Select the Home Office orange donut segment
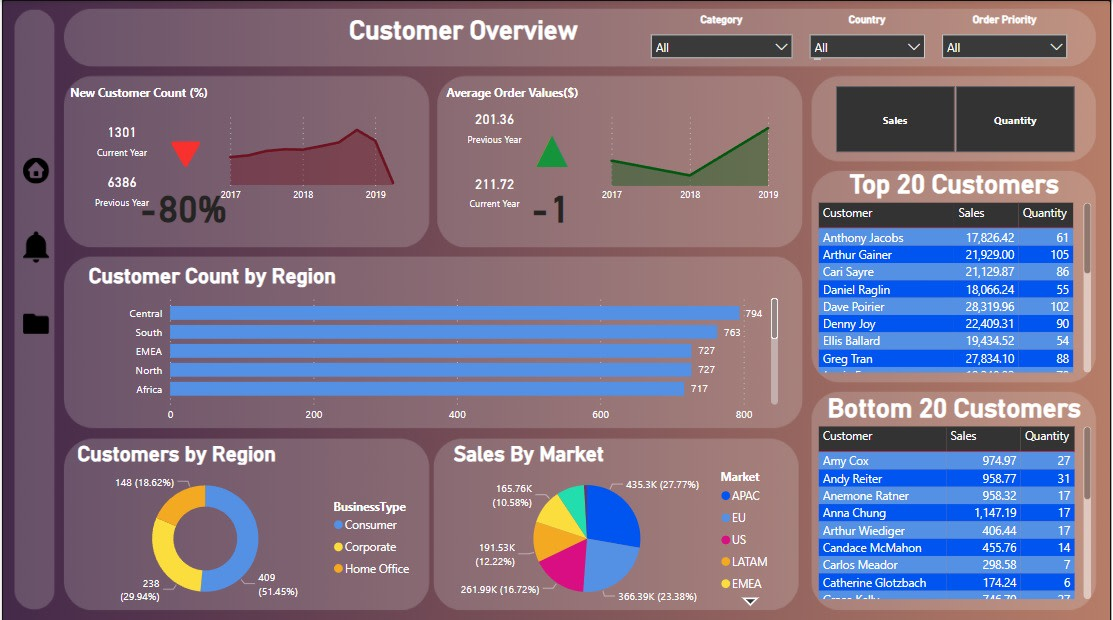The height and width of the screenshot is (620, 1113). click(x=178, y=501)
